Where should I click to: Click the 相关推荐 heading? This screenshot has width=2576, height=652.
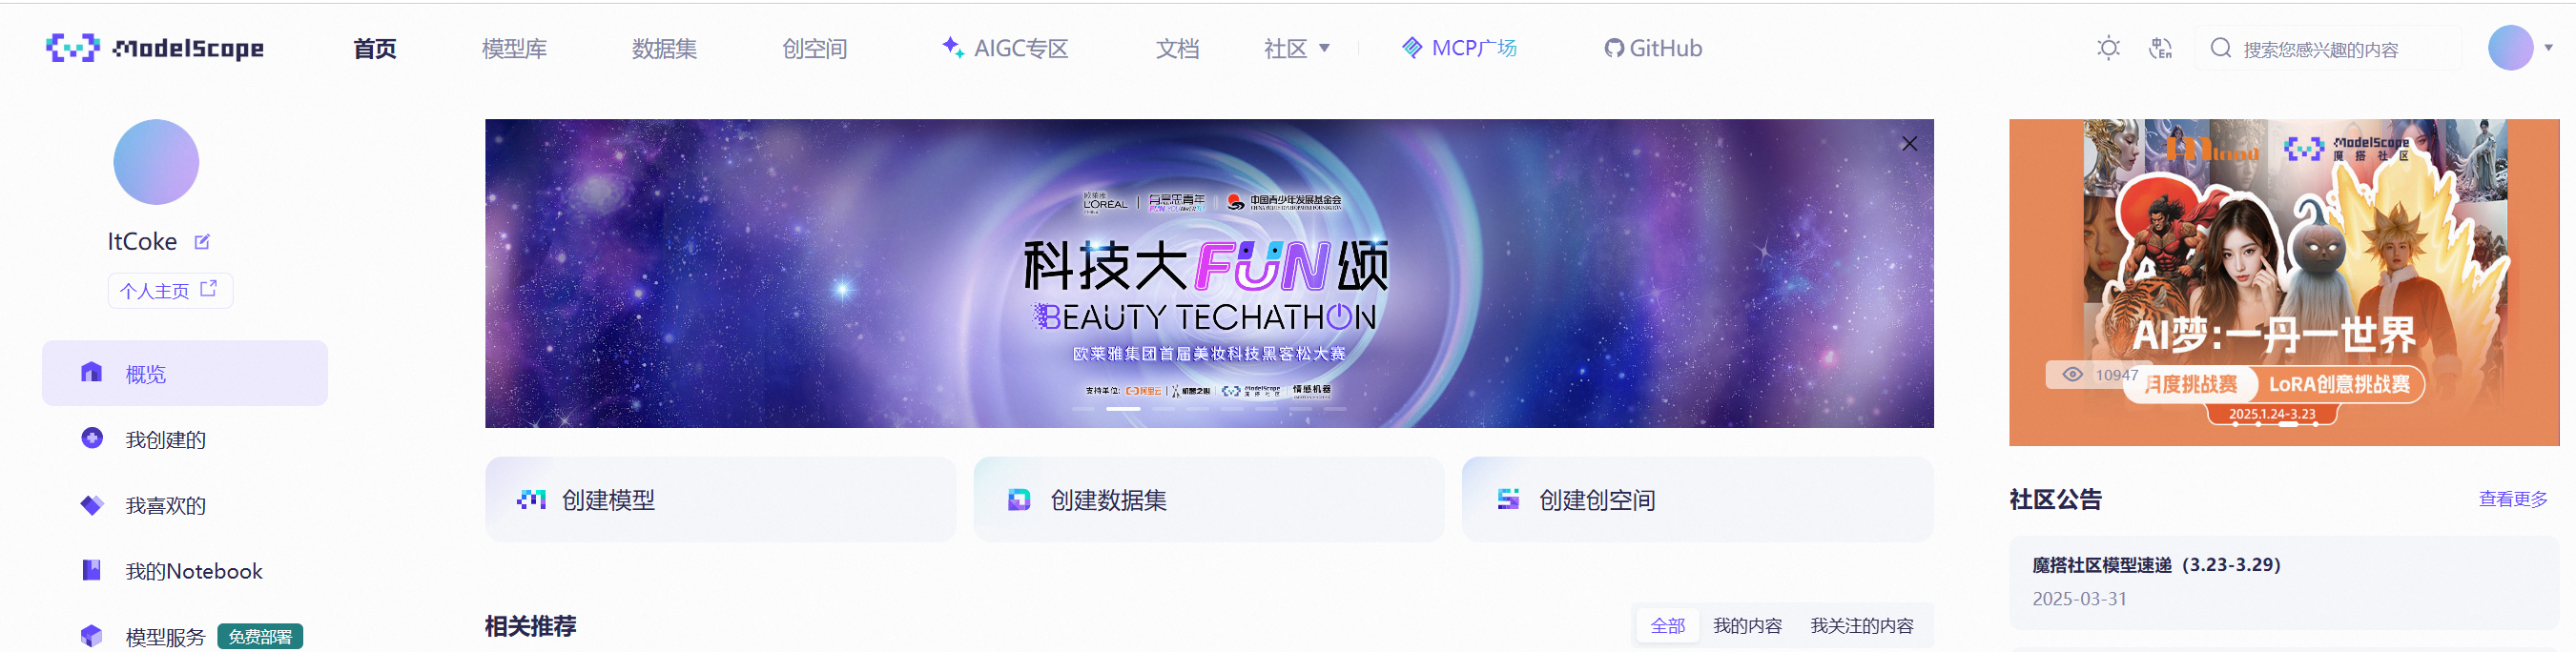pyautogui.click(x=530, y=626)
